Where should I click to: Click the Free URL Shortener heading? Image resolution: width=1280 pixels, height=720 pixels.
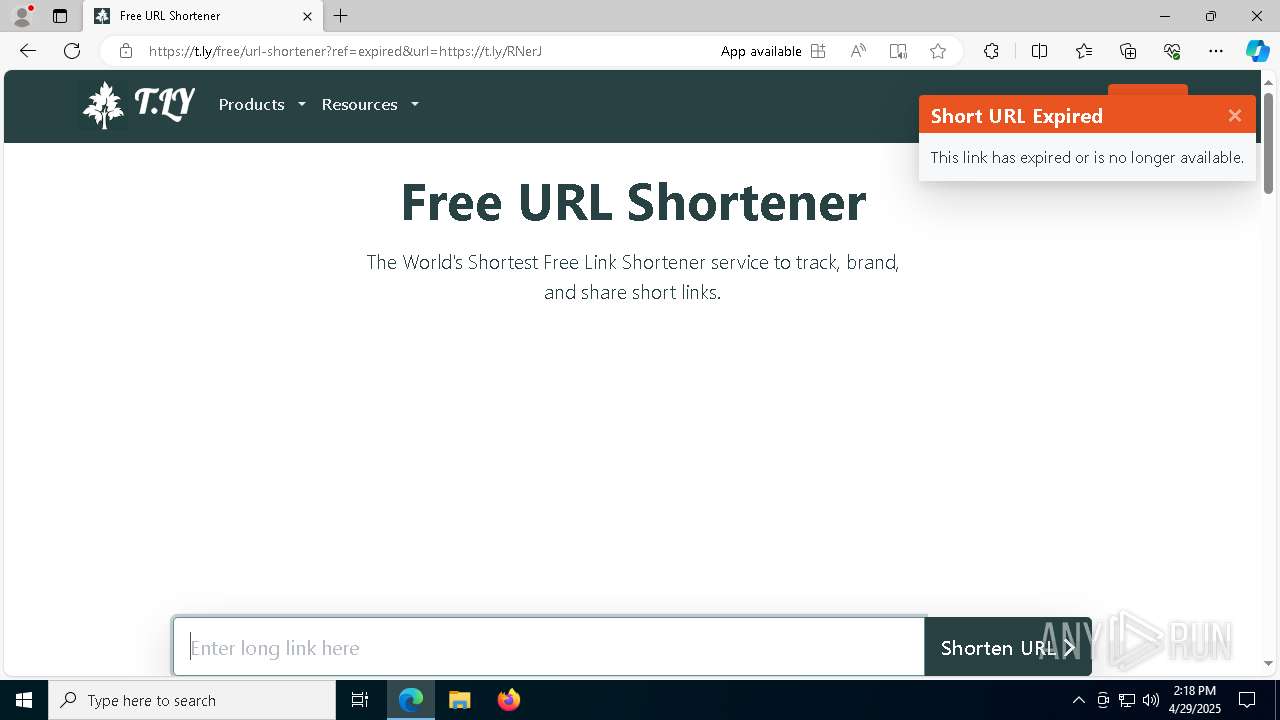click(x=633, y=202)
